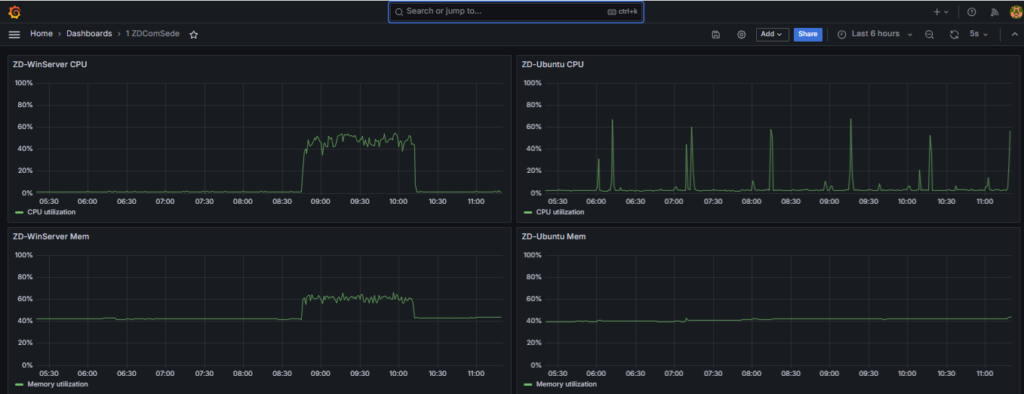Click green series color in ZD-WinServer Mem legend
1024x394 pixels.
click(19, 385)
